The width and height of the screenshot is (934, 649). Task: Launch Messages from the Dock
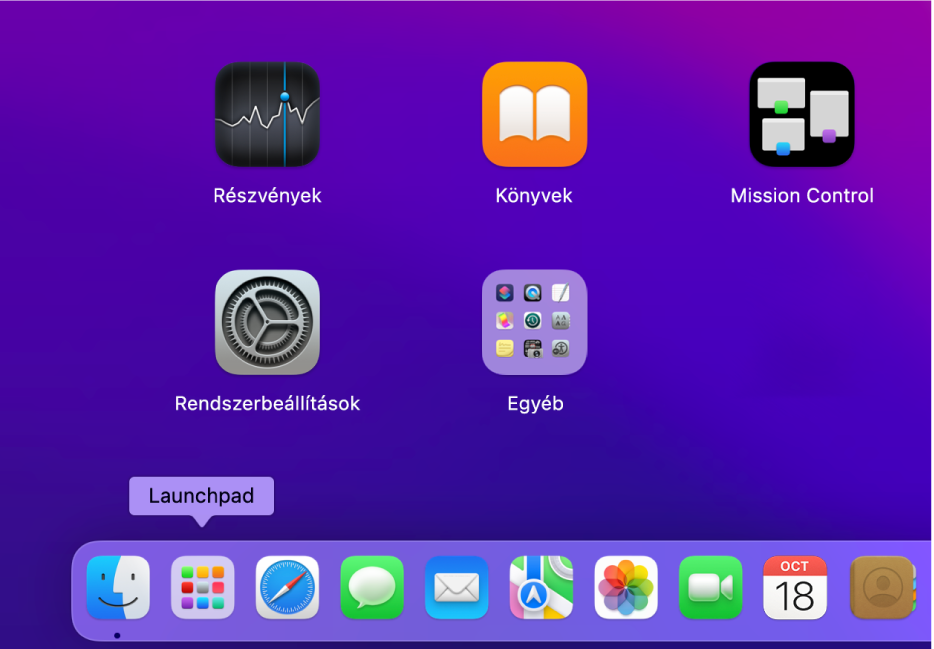[x=371, y=587]
